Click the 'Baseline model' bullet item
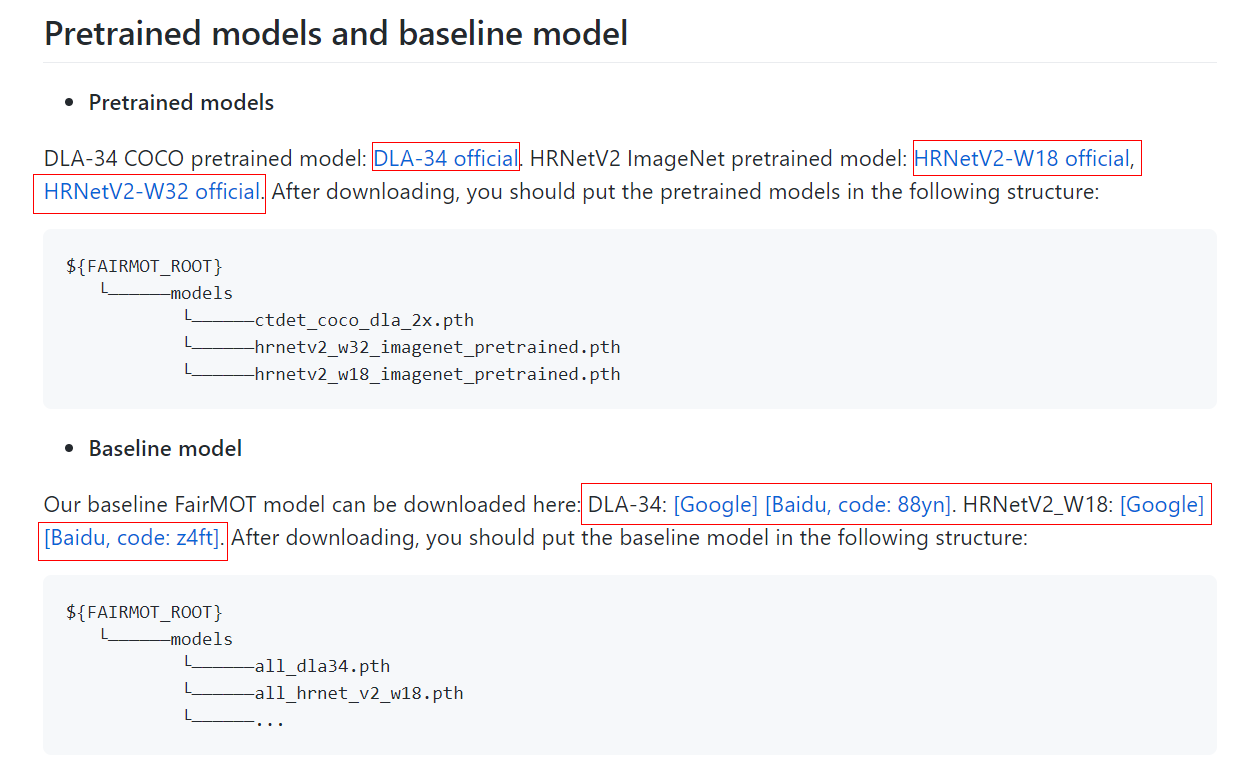The height and width of the screenshot is (766, 1243). [x=165, y=448]
